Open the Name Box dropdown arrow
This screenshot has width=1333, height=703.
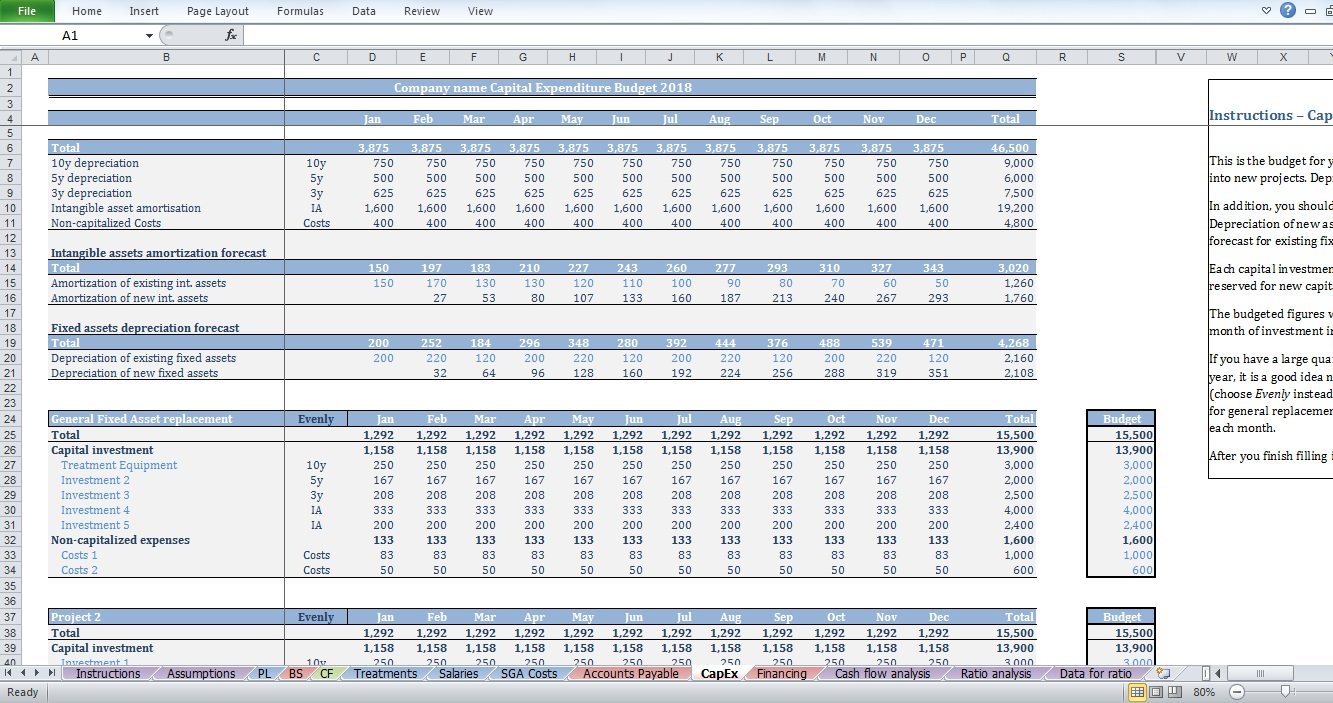[x=149, y=35]
